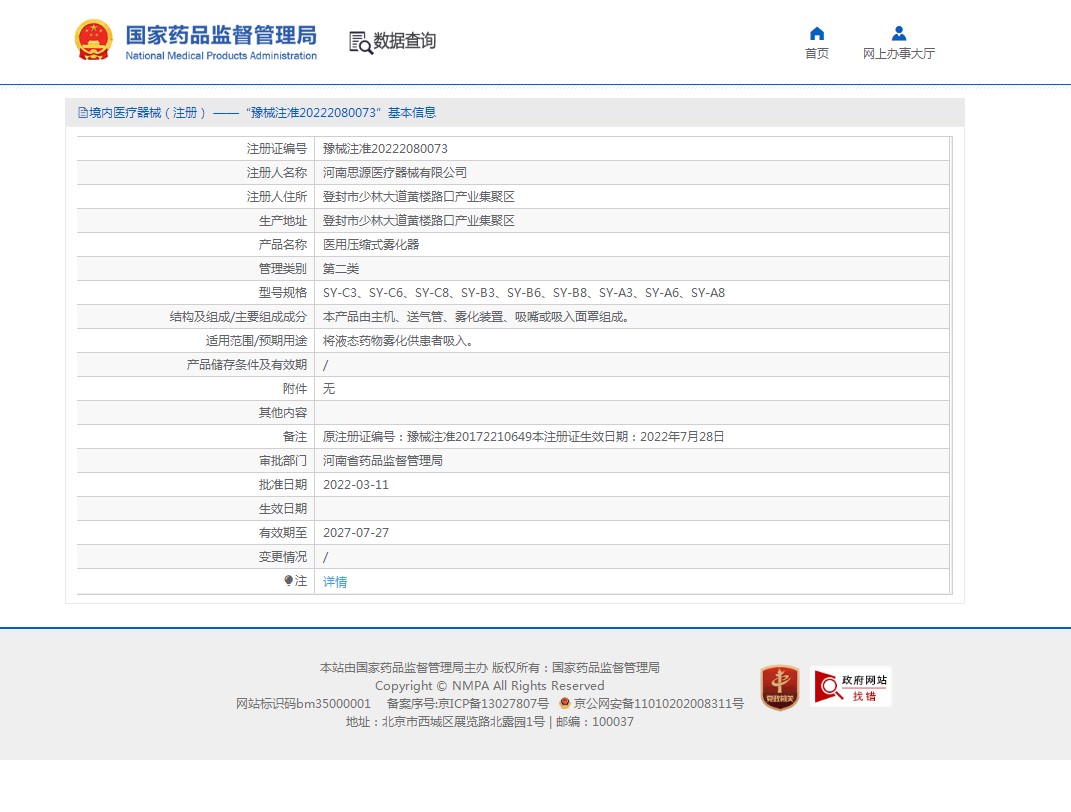Click the 注册人住所 address value

419,197
